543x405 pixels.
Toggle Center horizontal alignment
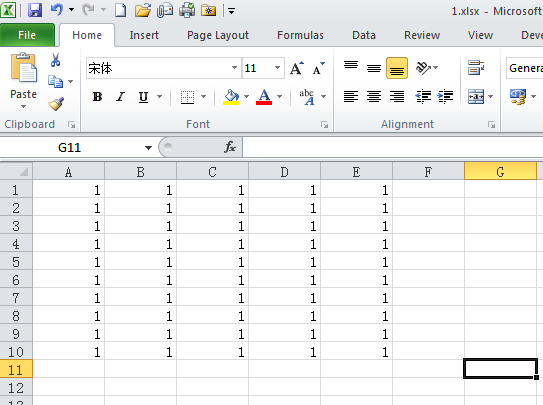coord(374,97)
